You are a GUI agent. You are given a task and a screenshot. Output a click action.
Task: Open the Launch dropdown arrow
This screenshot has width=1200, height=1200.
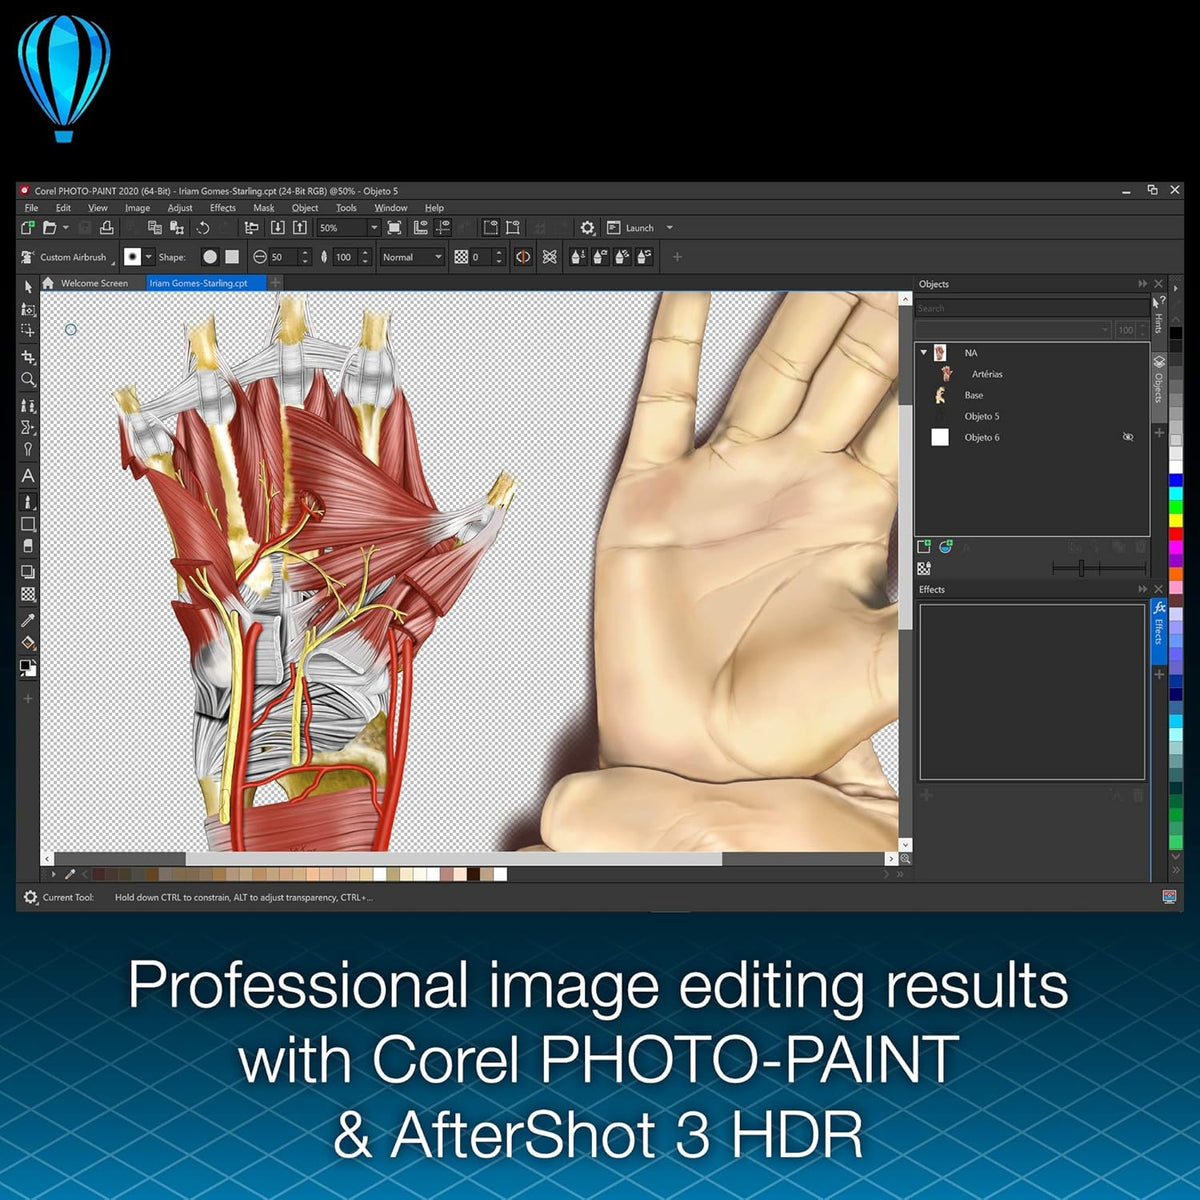point(669,228)
